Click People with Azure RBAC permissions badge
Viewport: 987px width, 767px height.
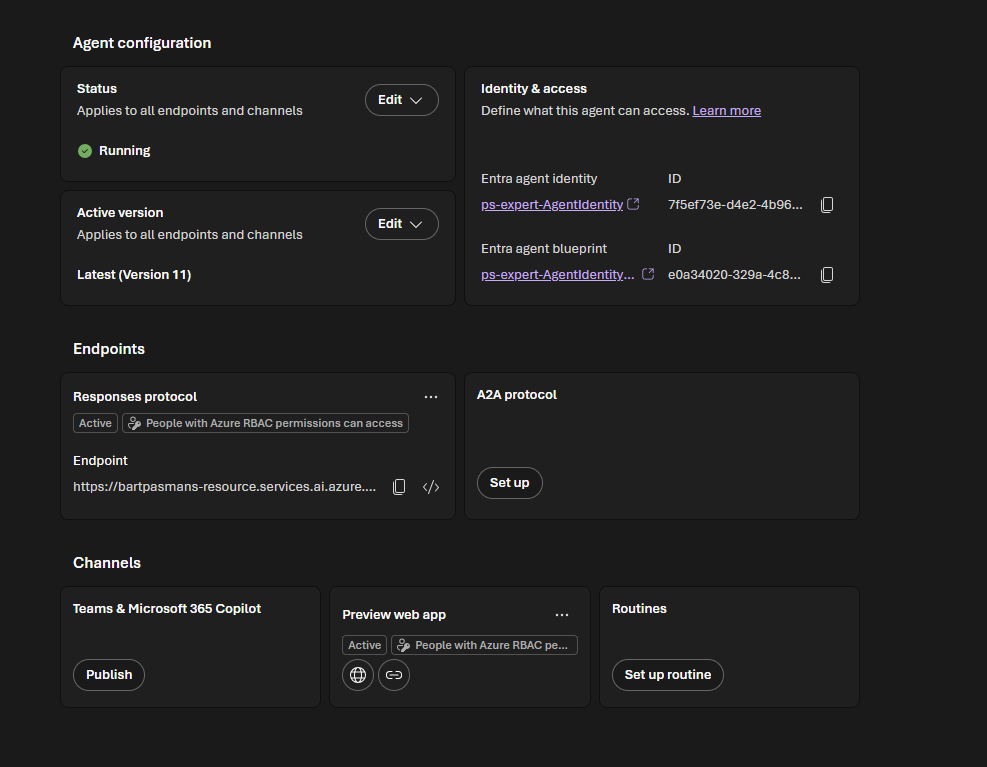point(266,423)
